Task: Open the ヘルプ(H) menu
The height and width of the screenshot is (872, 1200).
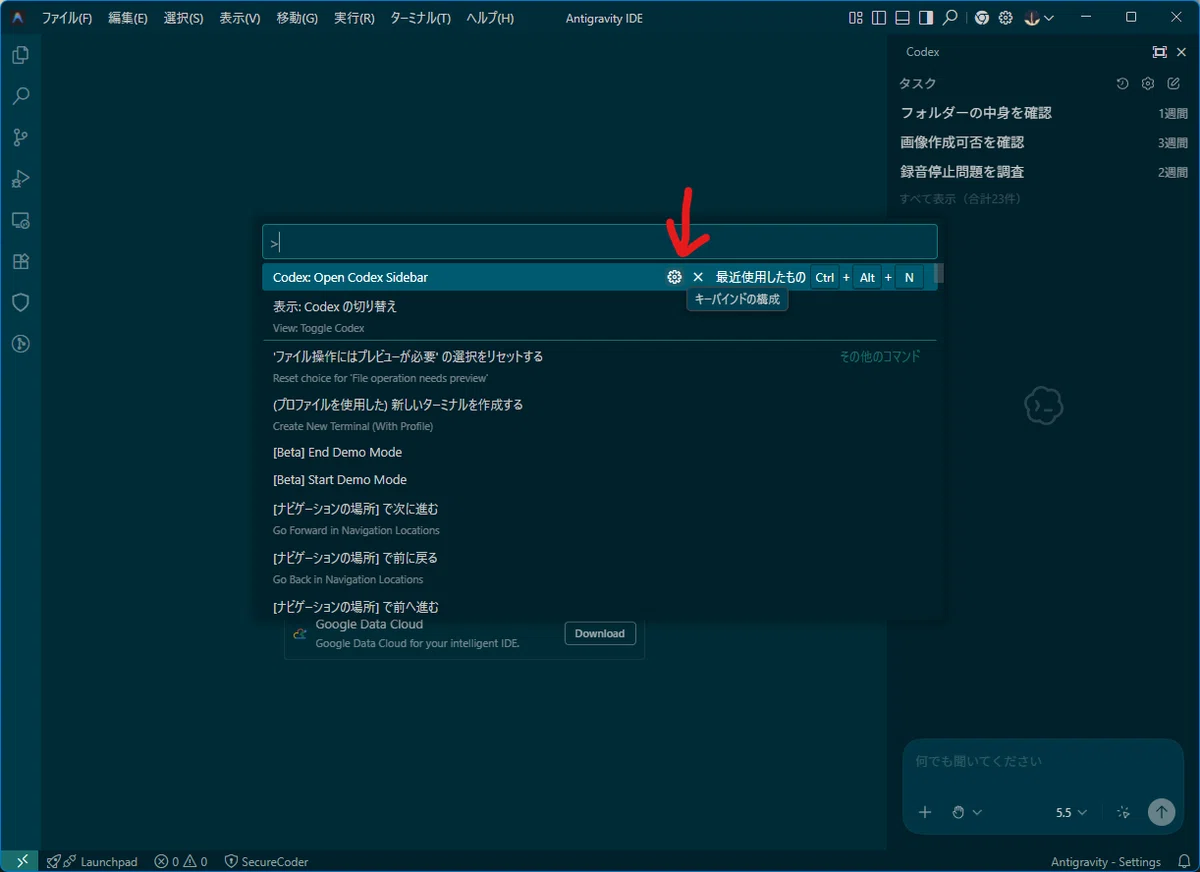Action: [x=490, y=18]
